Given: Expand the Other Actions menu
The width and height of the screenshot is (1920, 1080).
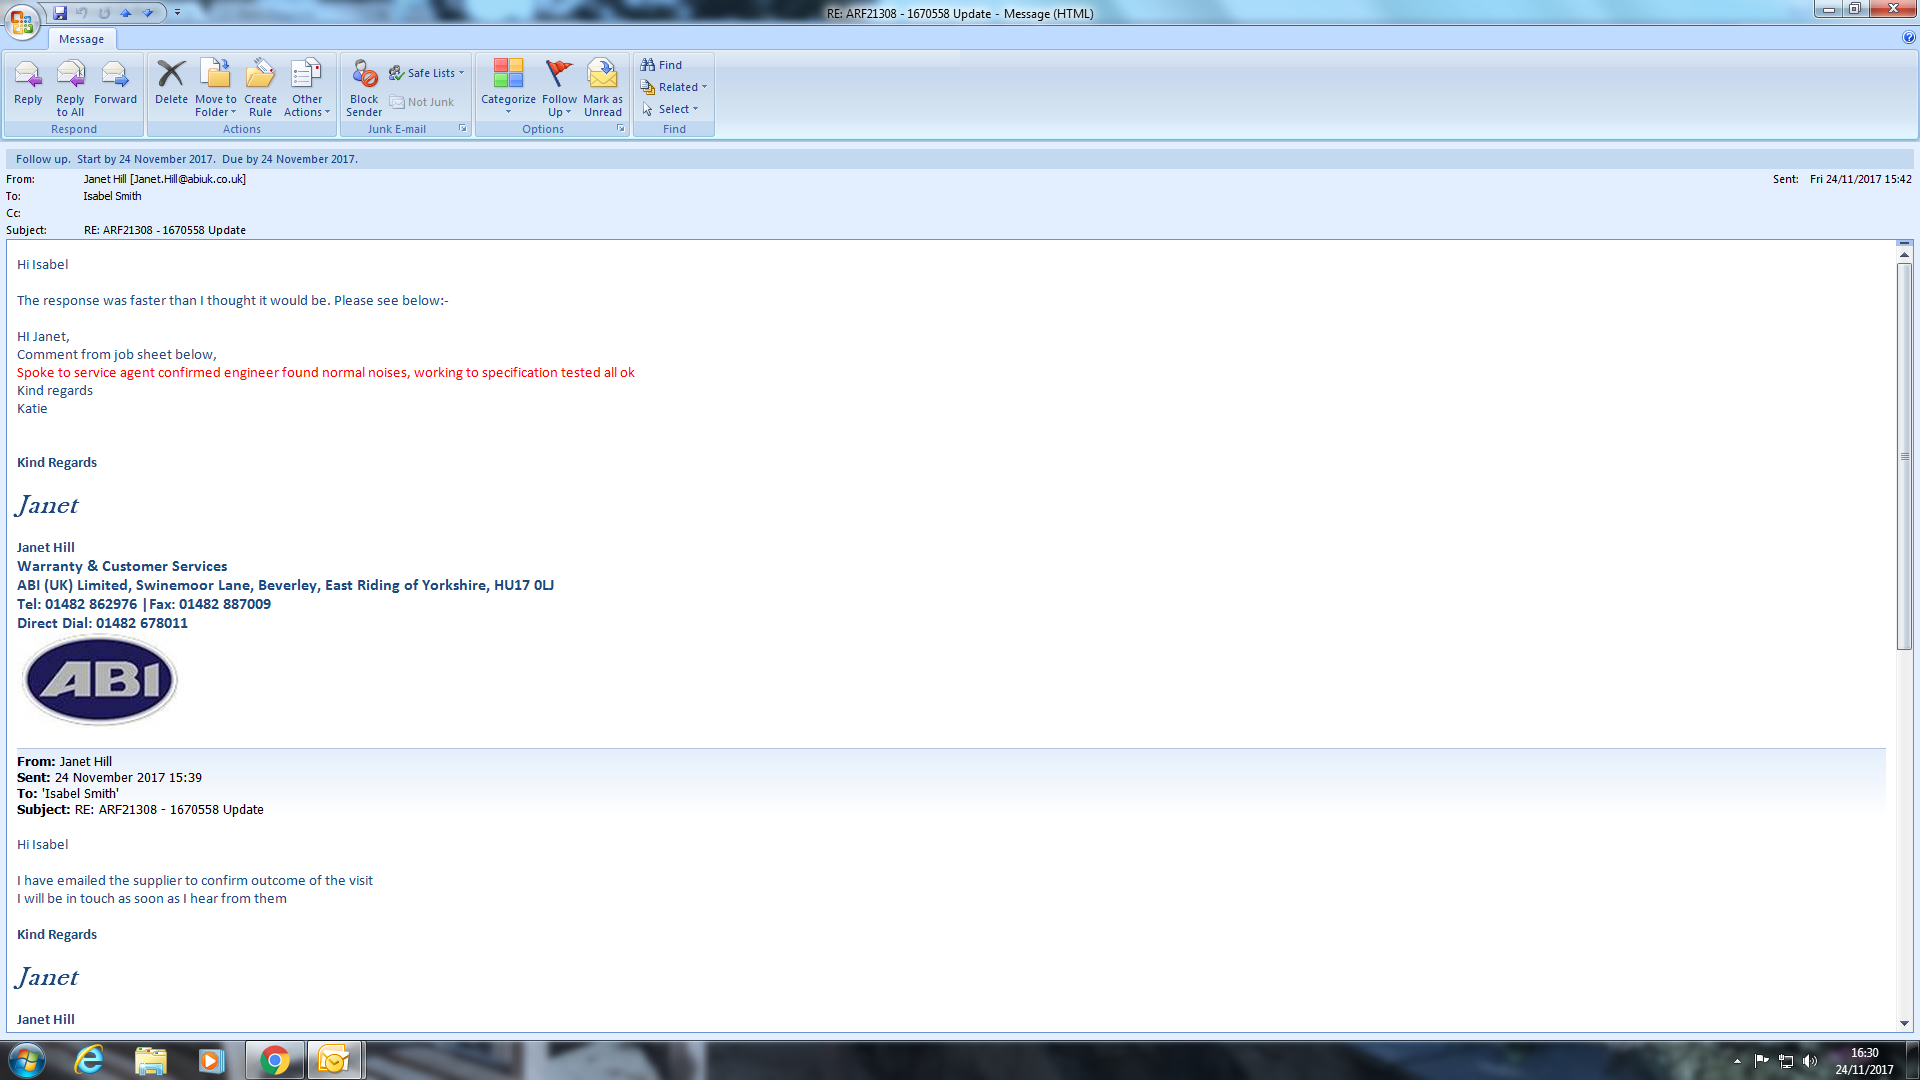Looking at the screenshot, I should click(307, 88).
